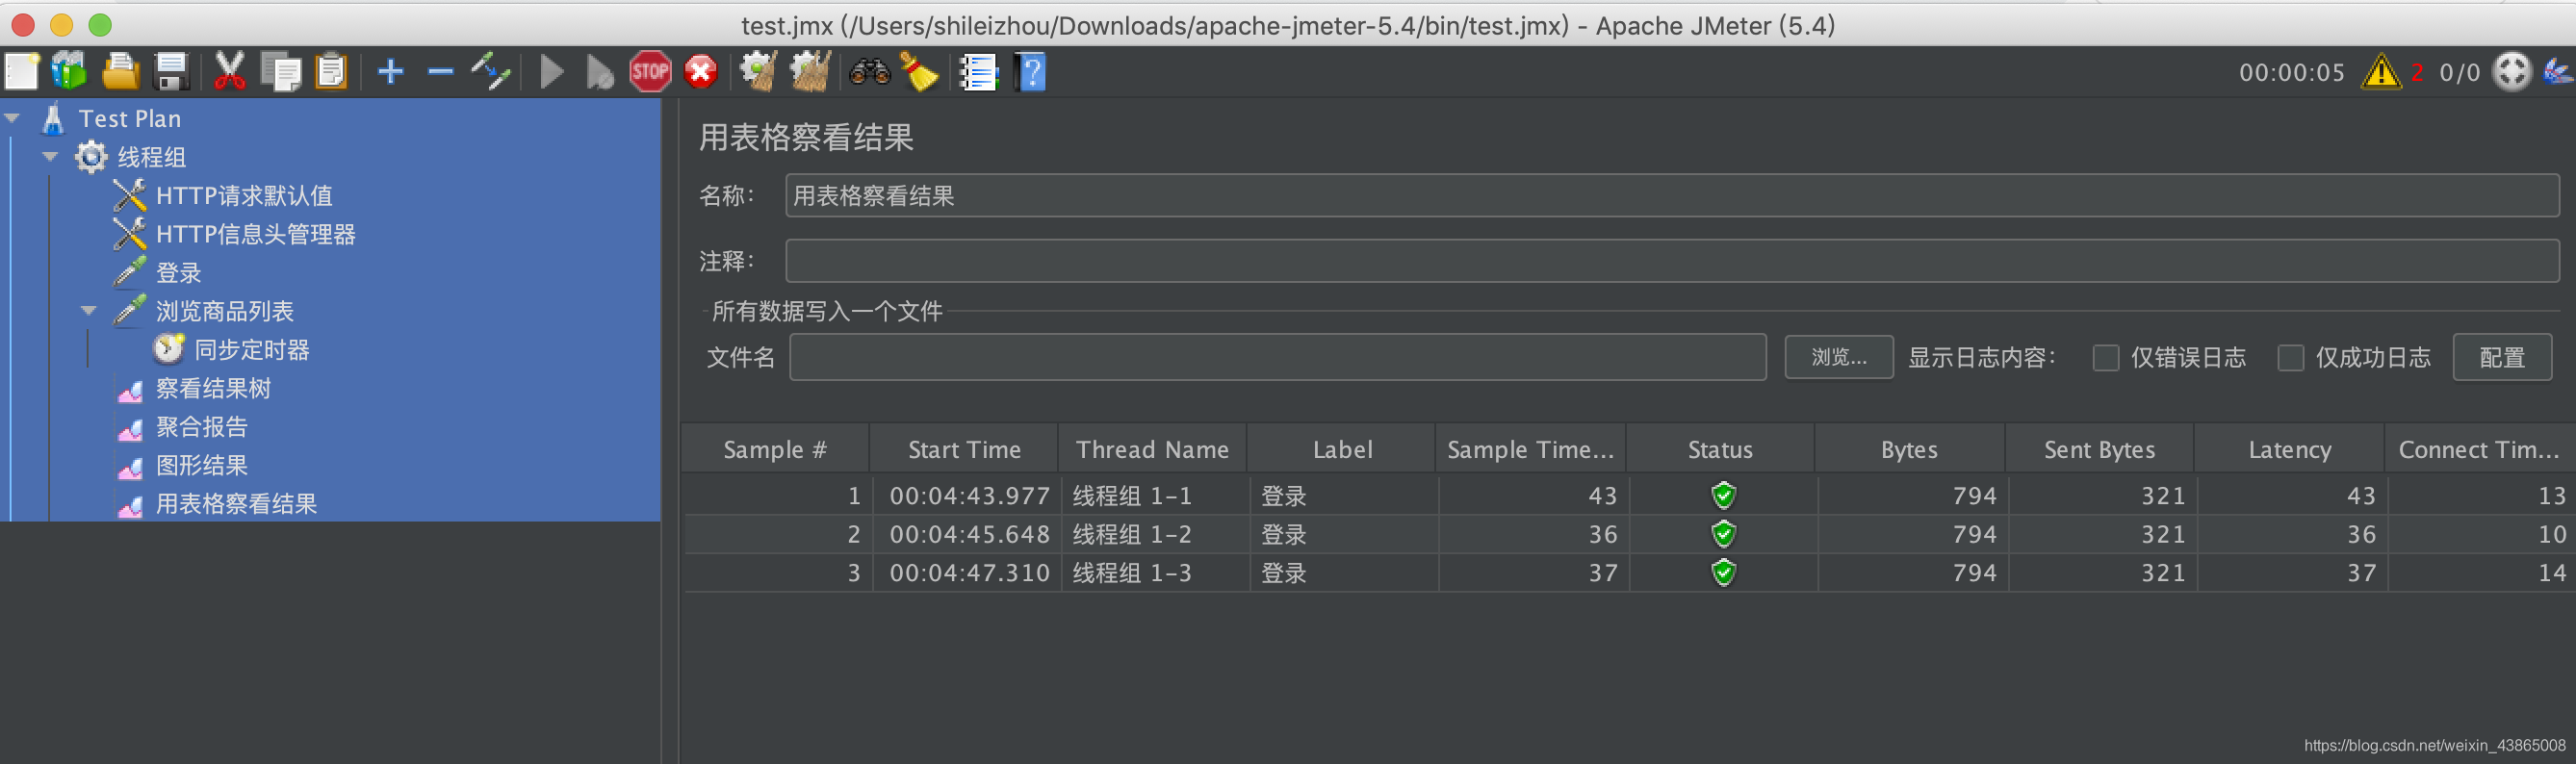
Task: Click the Thread Name column header
Action: click(x=1152, y=450)
